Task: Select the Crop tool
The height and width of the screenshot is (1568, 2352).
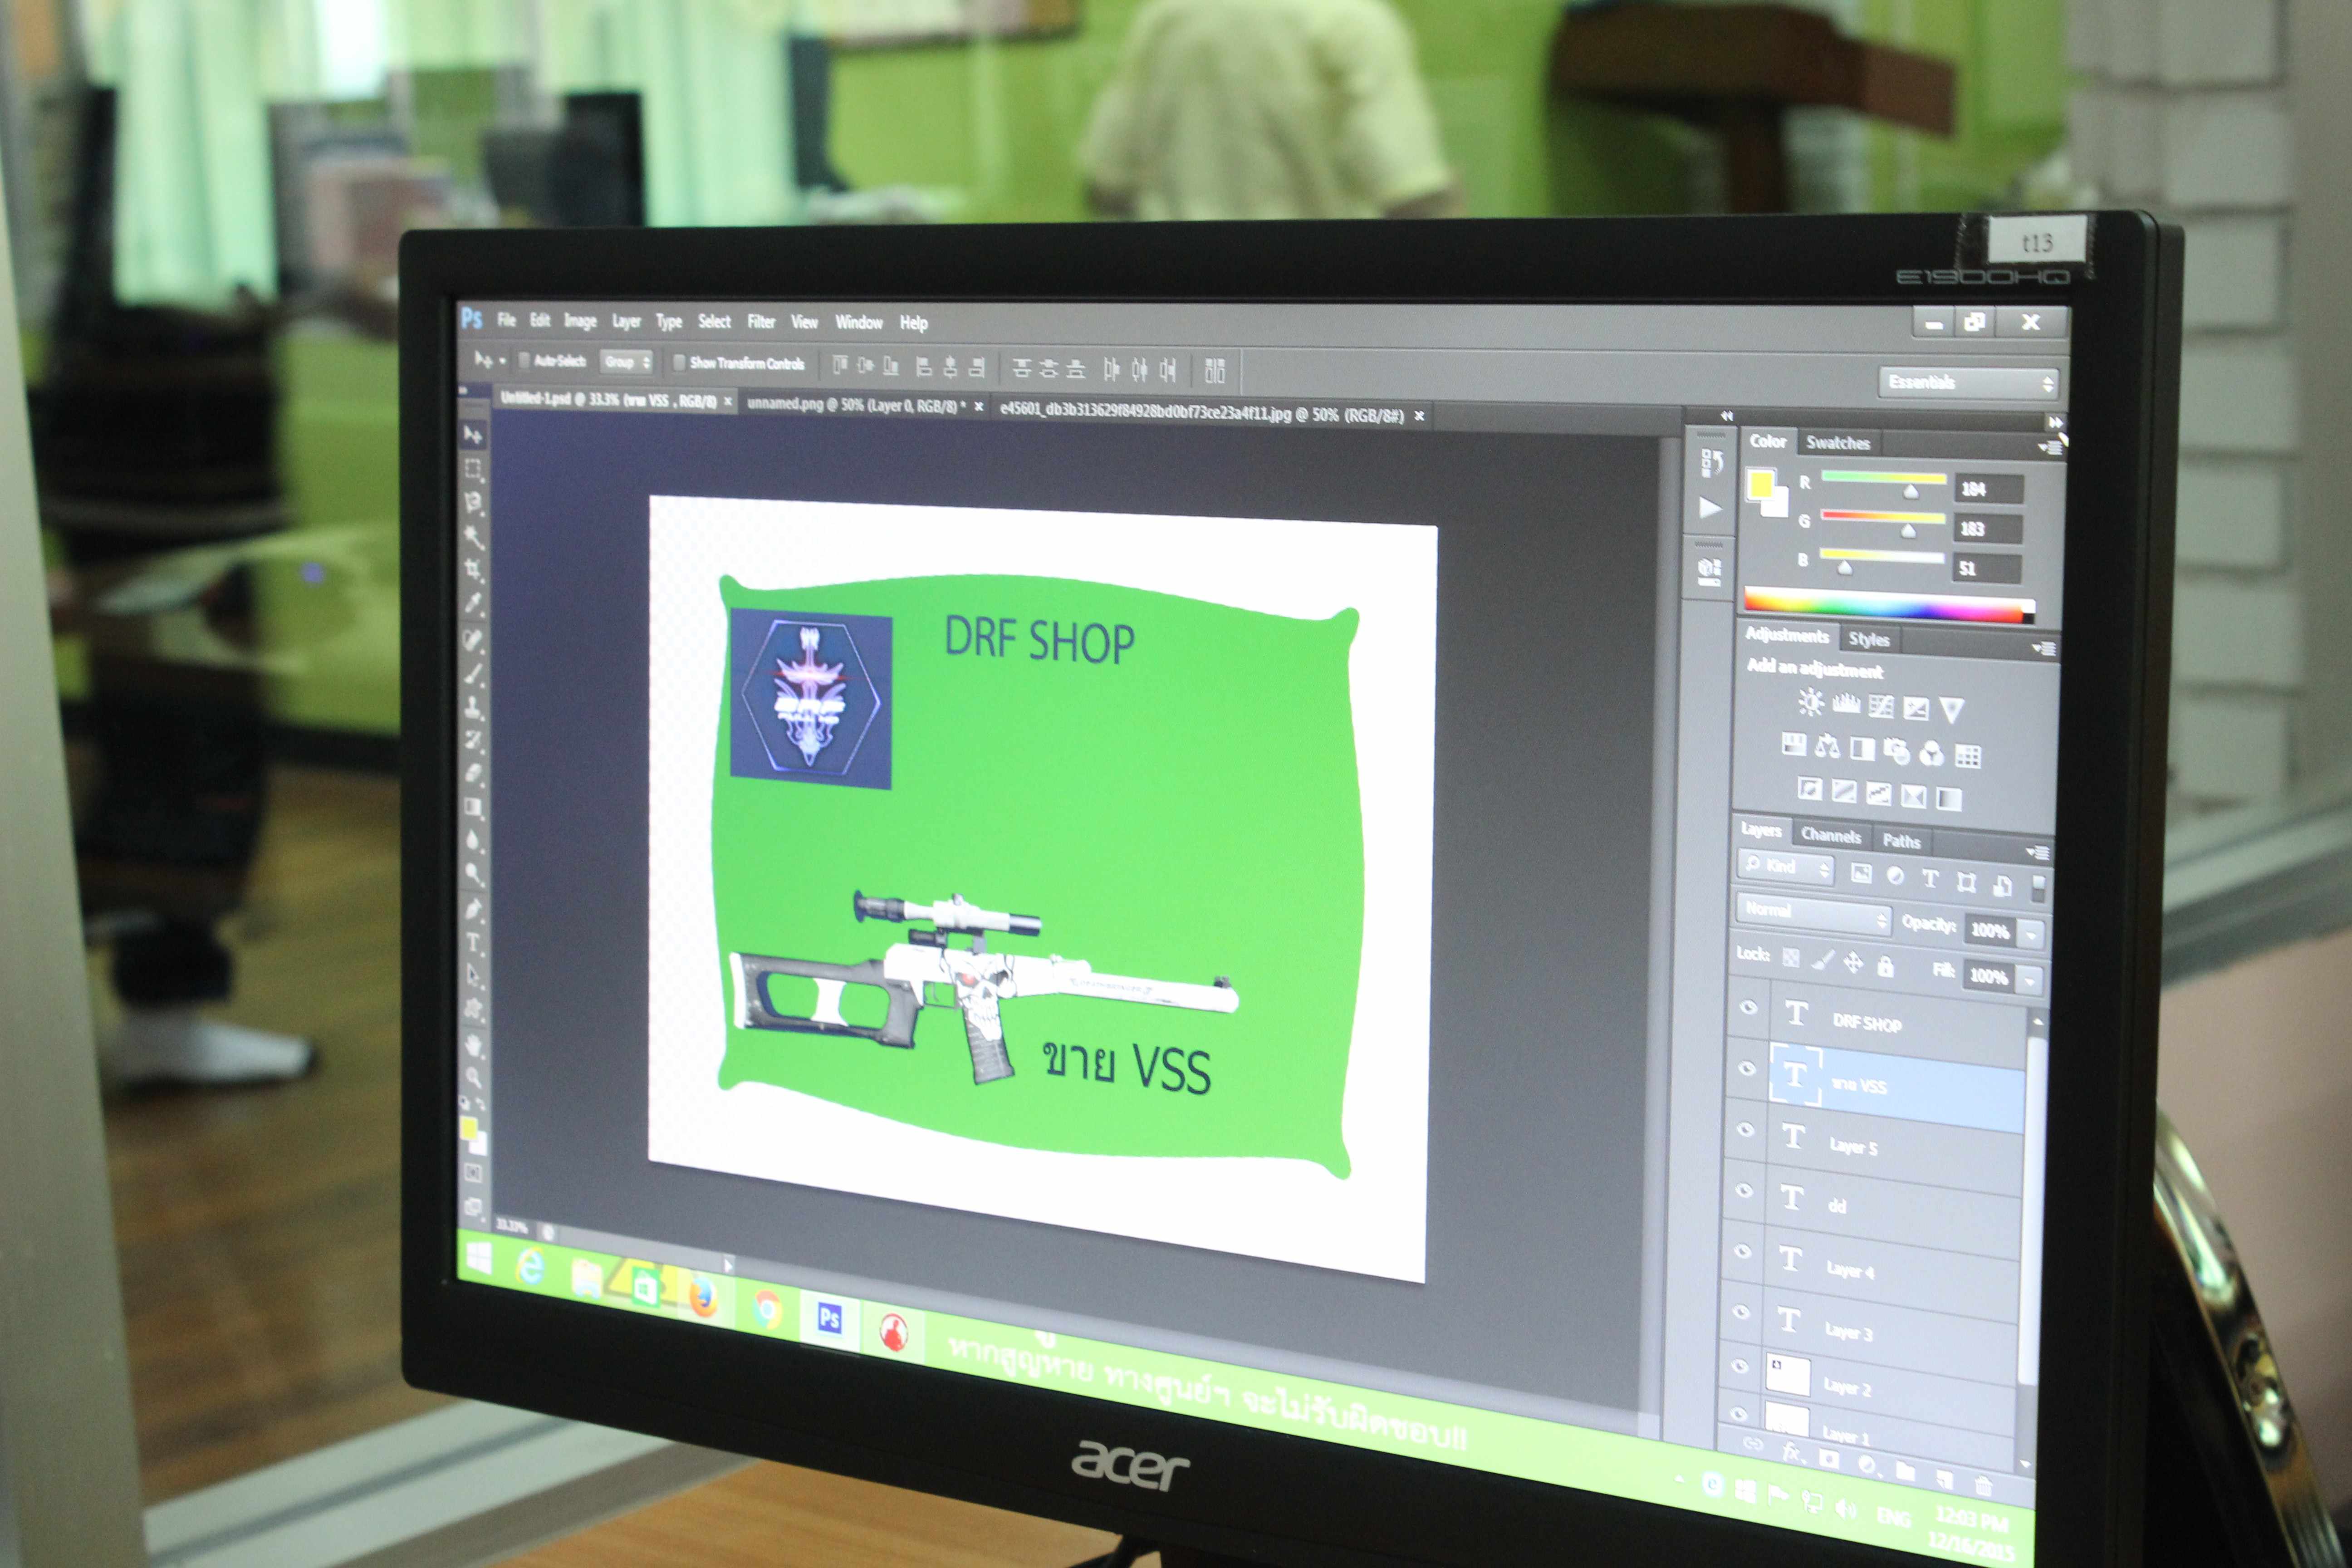Action: [x=473, y=570]
